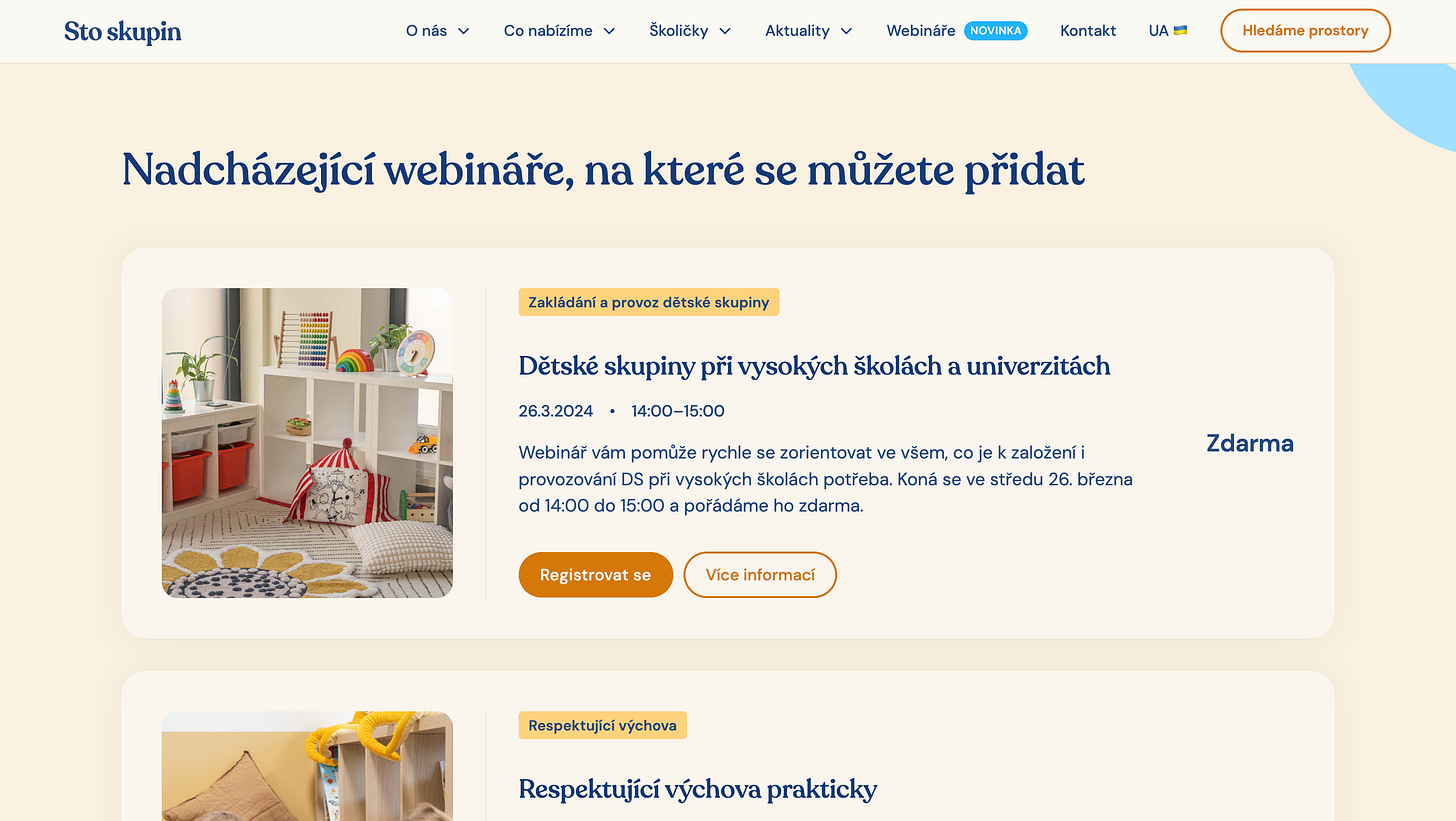Click the NOVINKA badge next to Webináře
This screenshot has width=1456, height=821.
point(996,31)
